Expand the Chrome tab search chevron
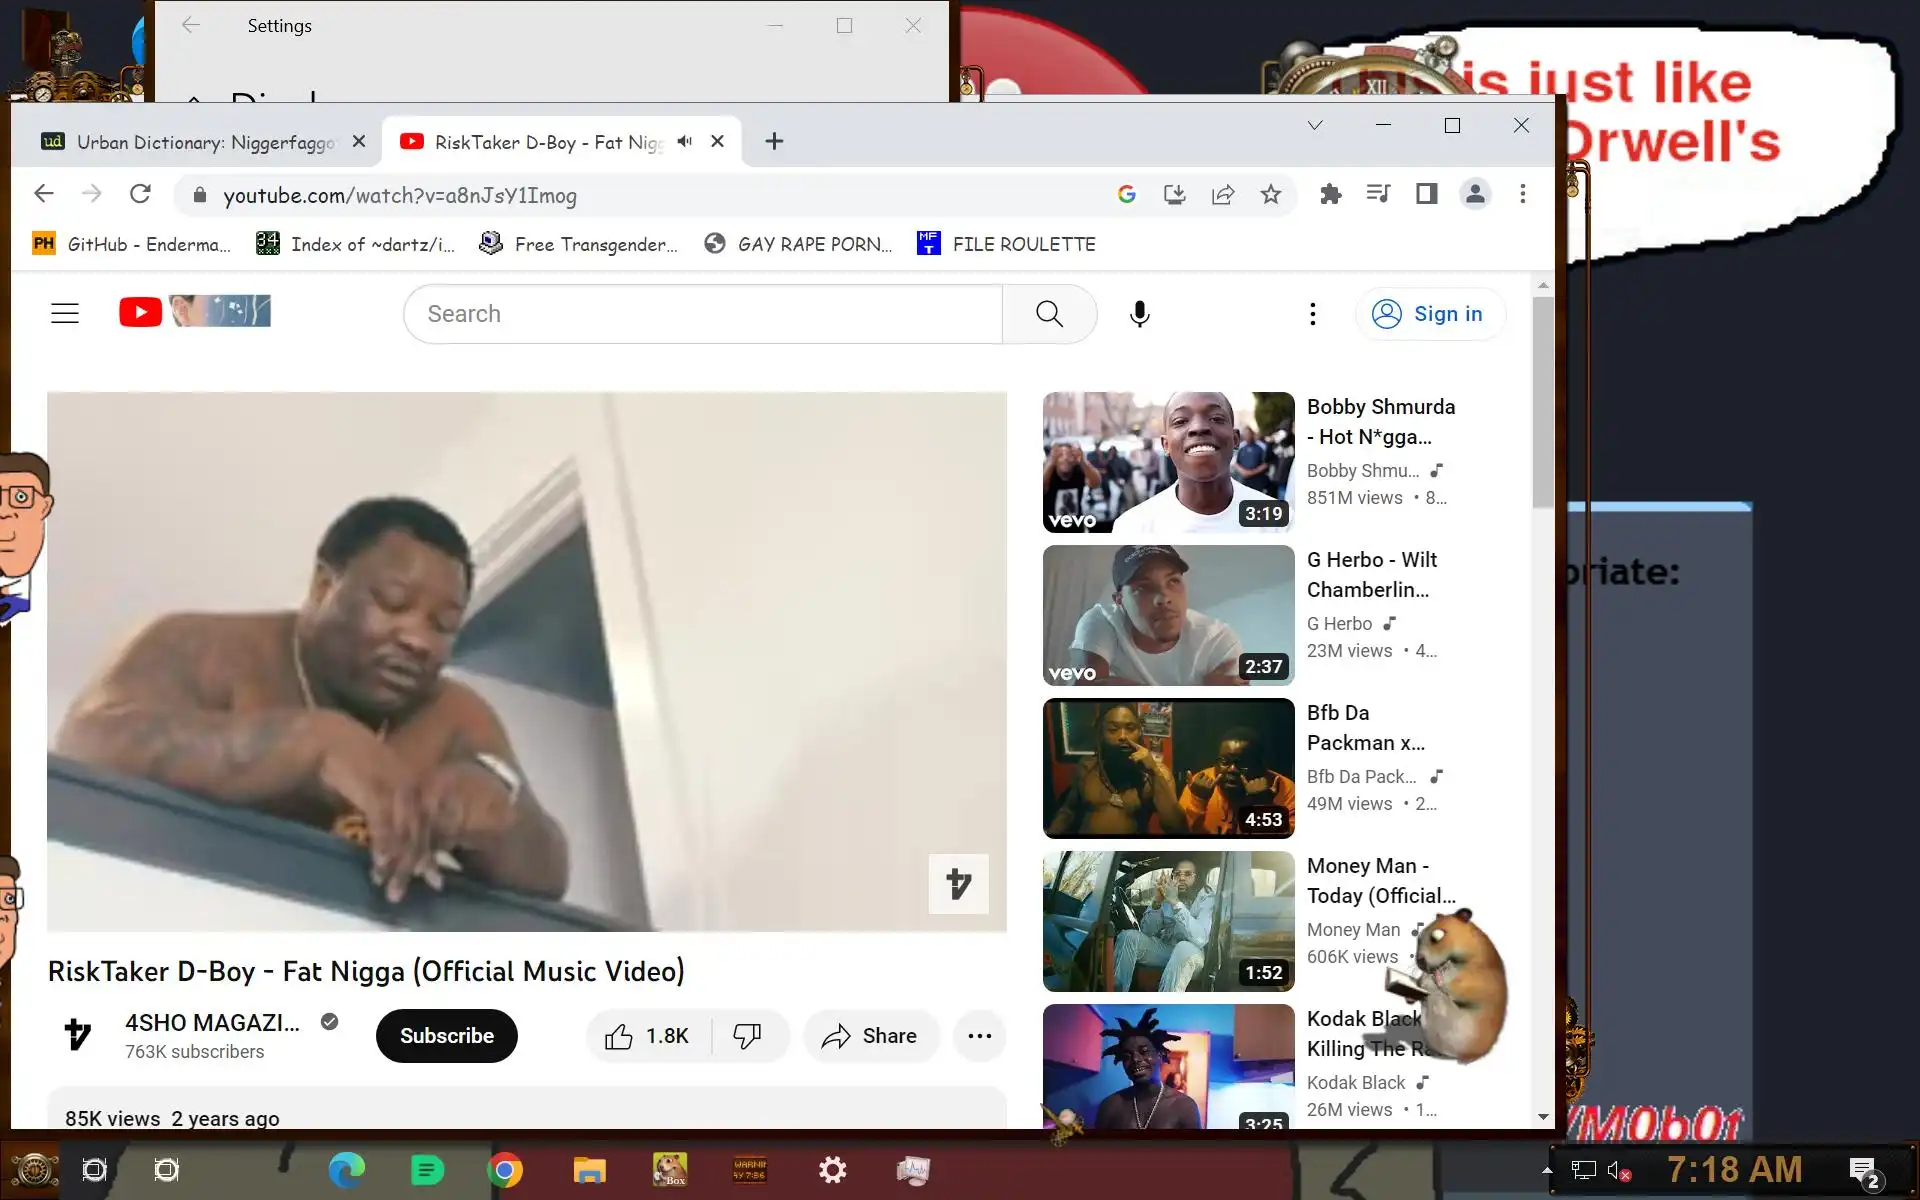1920x1200 pixels. tap(1315, 125)
